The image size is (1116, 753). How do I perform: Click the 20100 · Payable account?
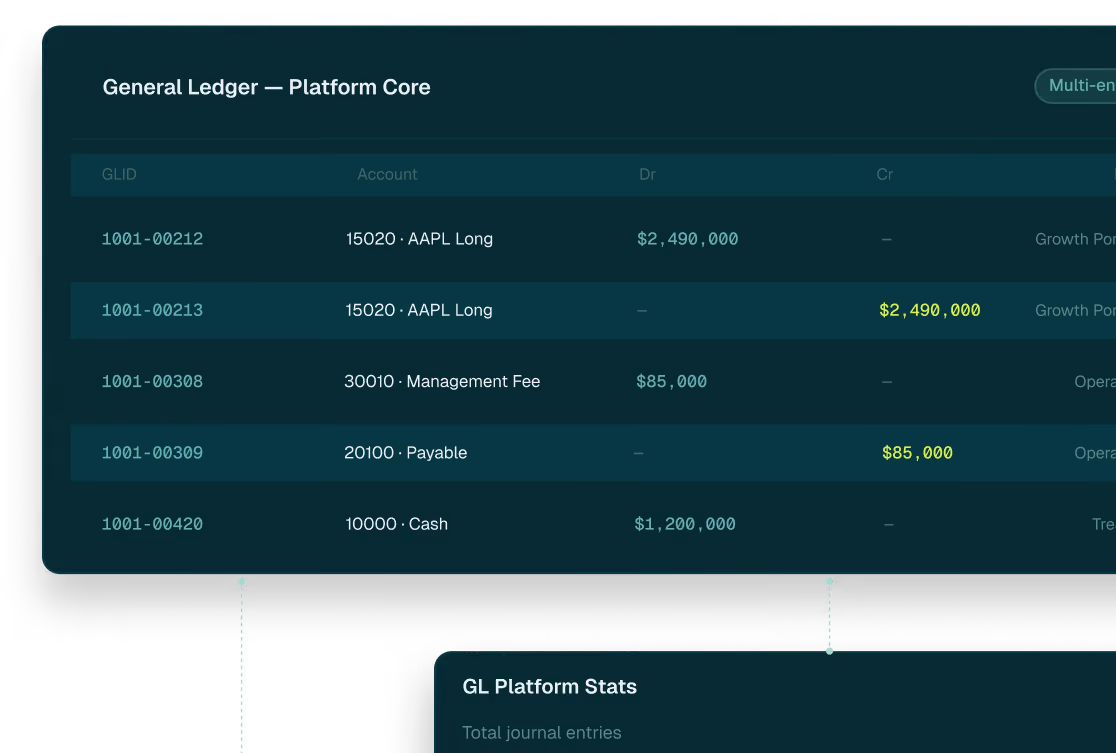(406, 453)
